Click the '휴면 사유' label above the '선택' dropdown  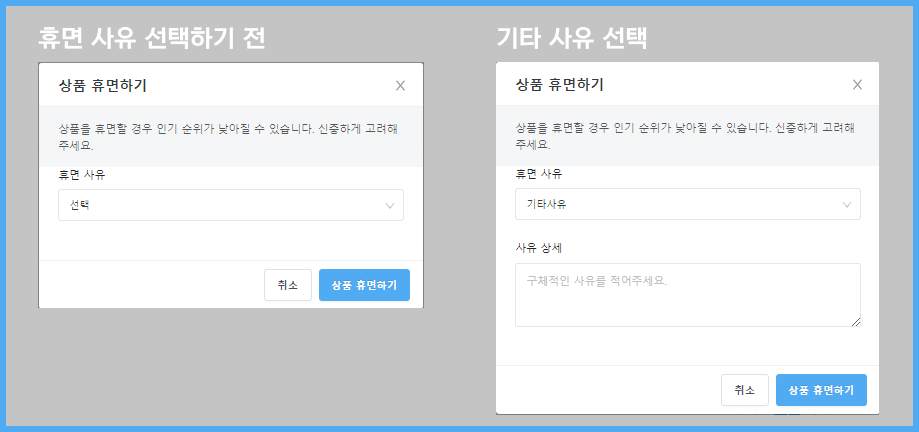pyautogui.click(x=81, y=175)
